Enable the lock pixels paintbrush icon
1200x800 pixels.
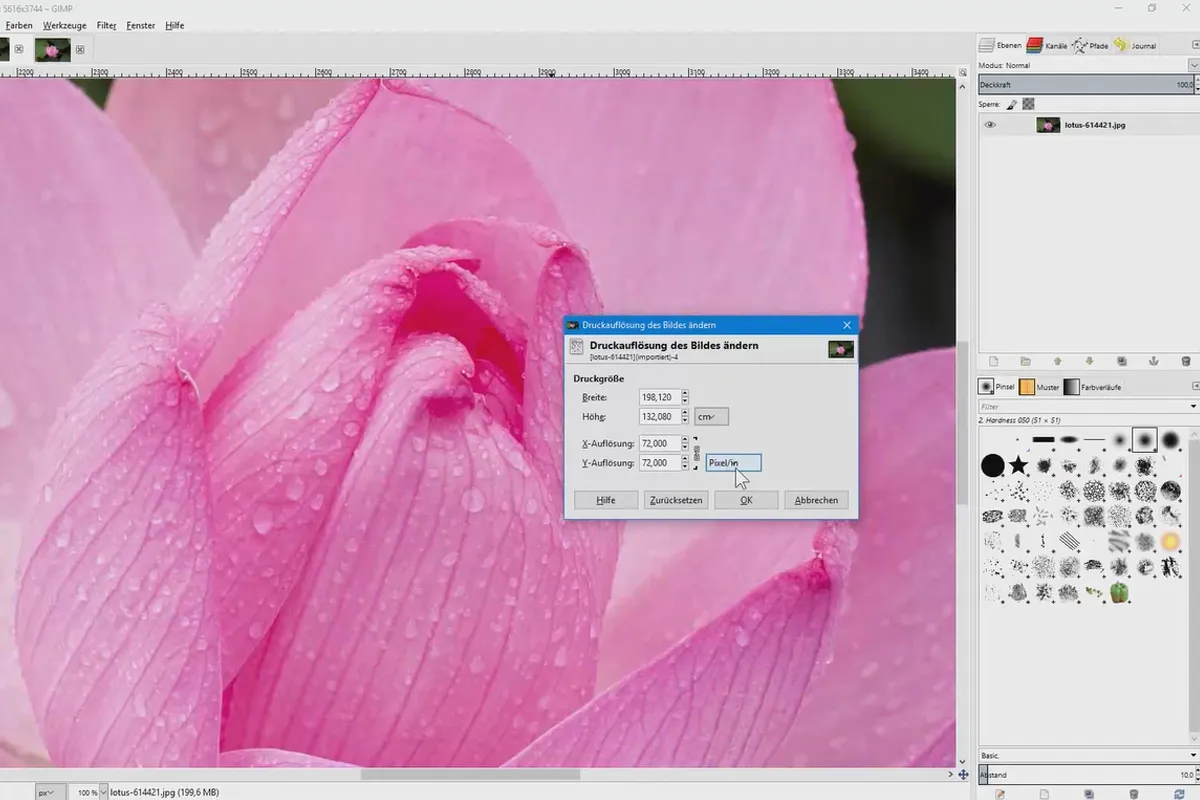(1012, 104)
